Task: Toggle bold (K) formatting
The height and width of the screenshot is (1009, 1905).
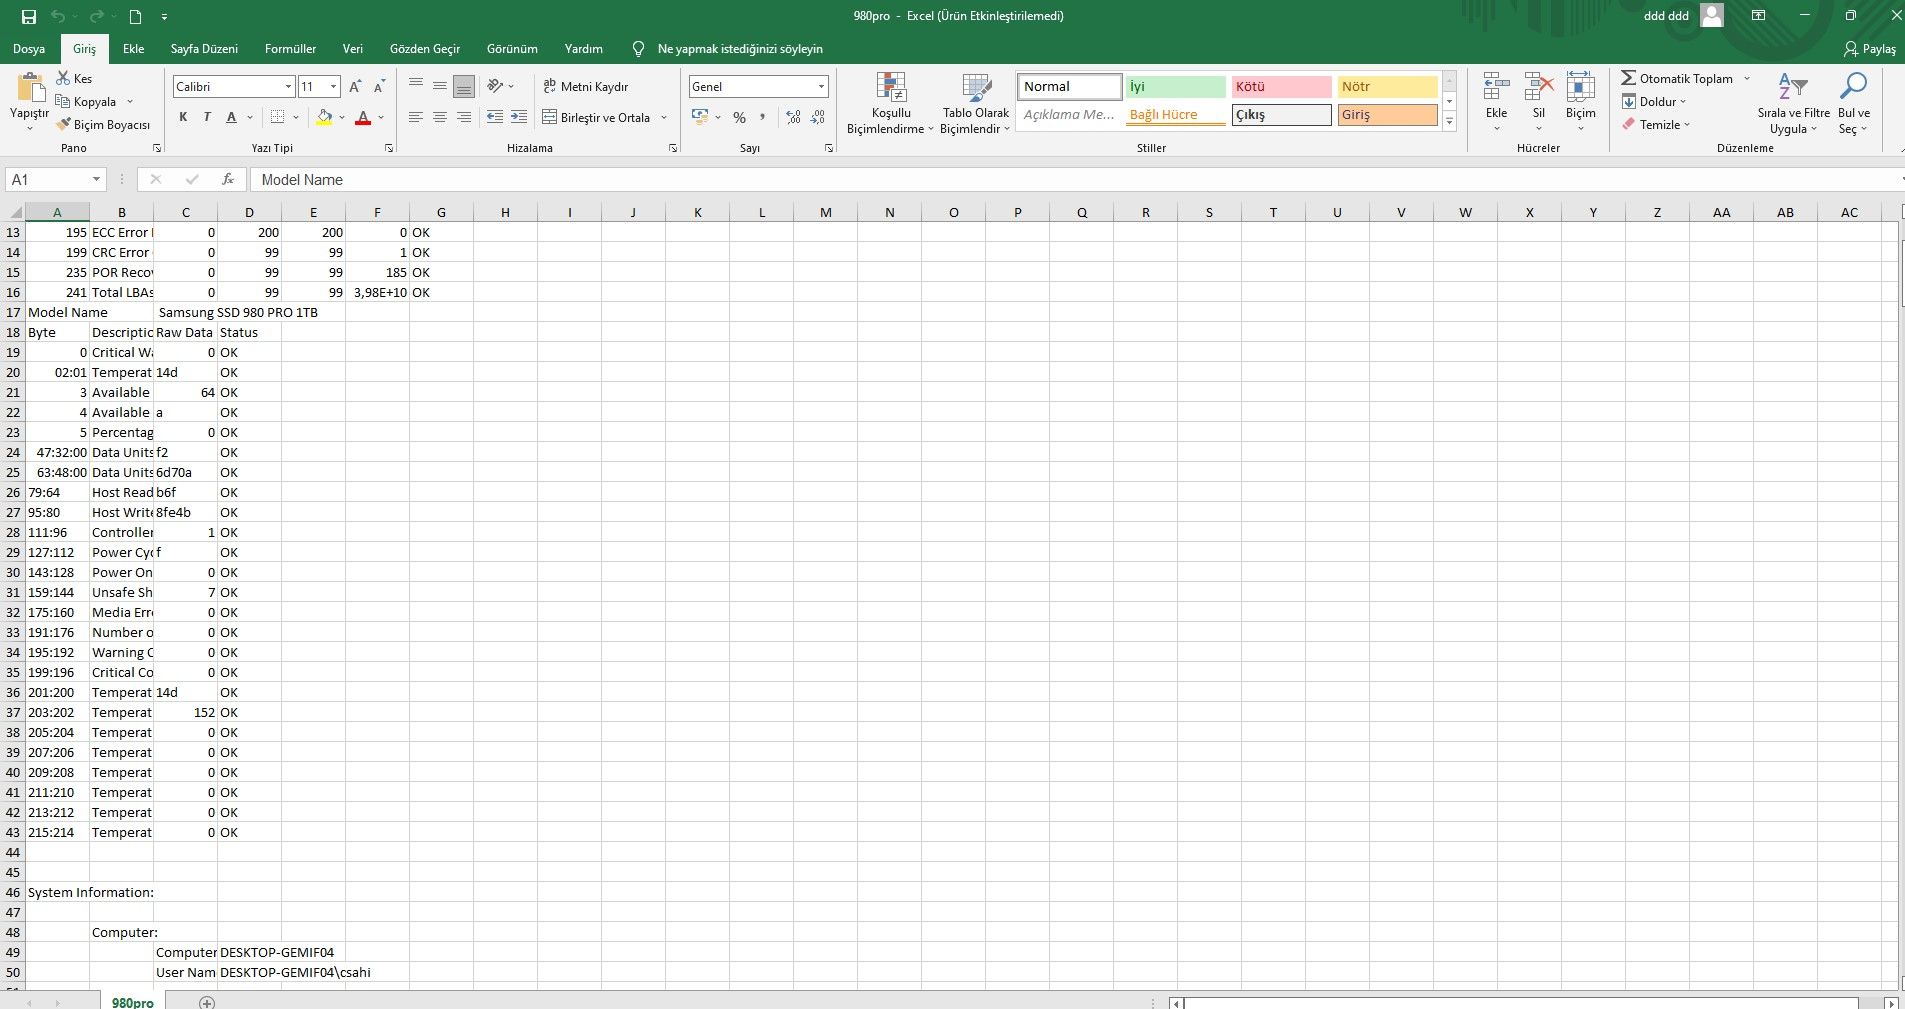Action: [183, 117]
